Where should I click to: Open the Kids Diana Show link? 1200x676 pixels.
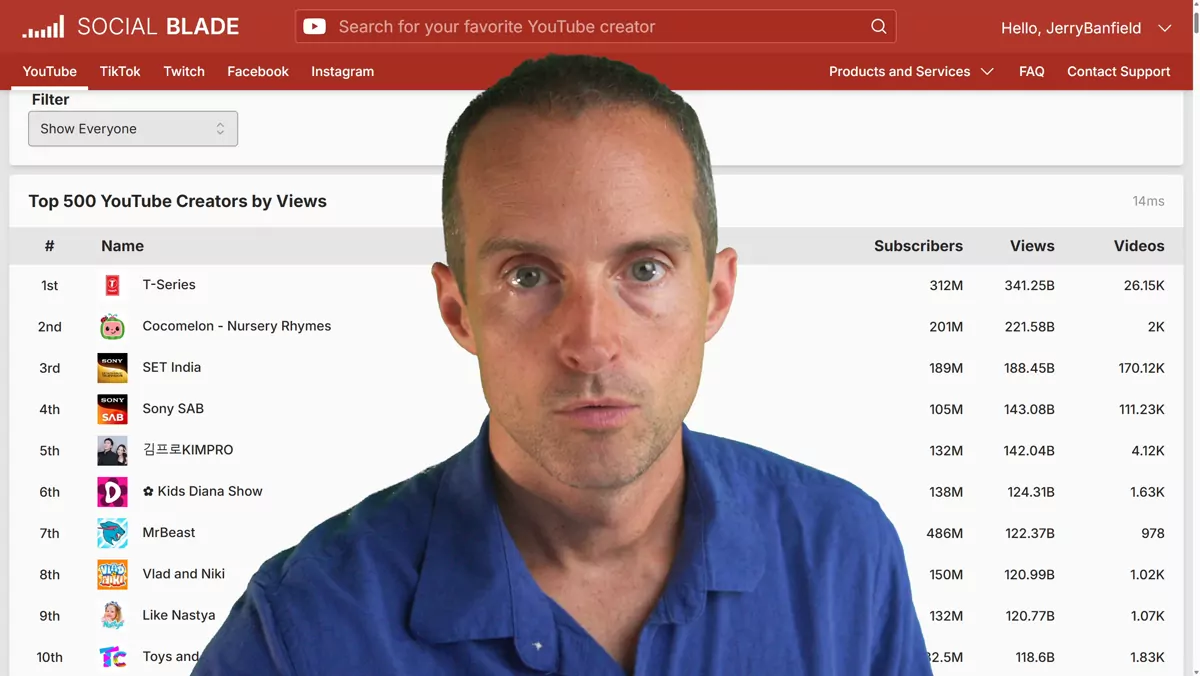[x=203, y=491]
